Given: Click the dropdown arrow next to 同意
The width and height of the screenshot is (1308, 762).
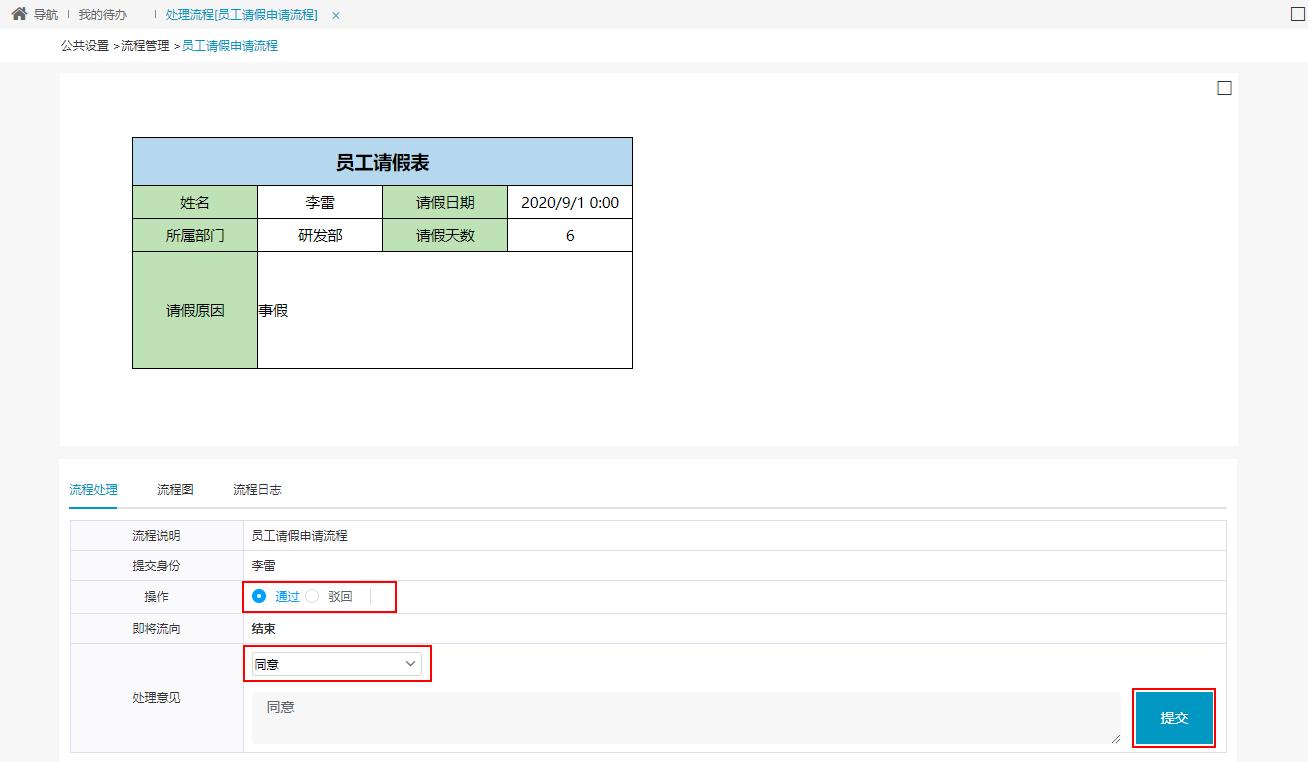Looking at the screenshot, I should [x=410, y=663].
